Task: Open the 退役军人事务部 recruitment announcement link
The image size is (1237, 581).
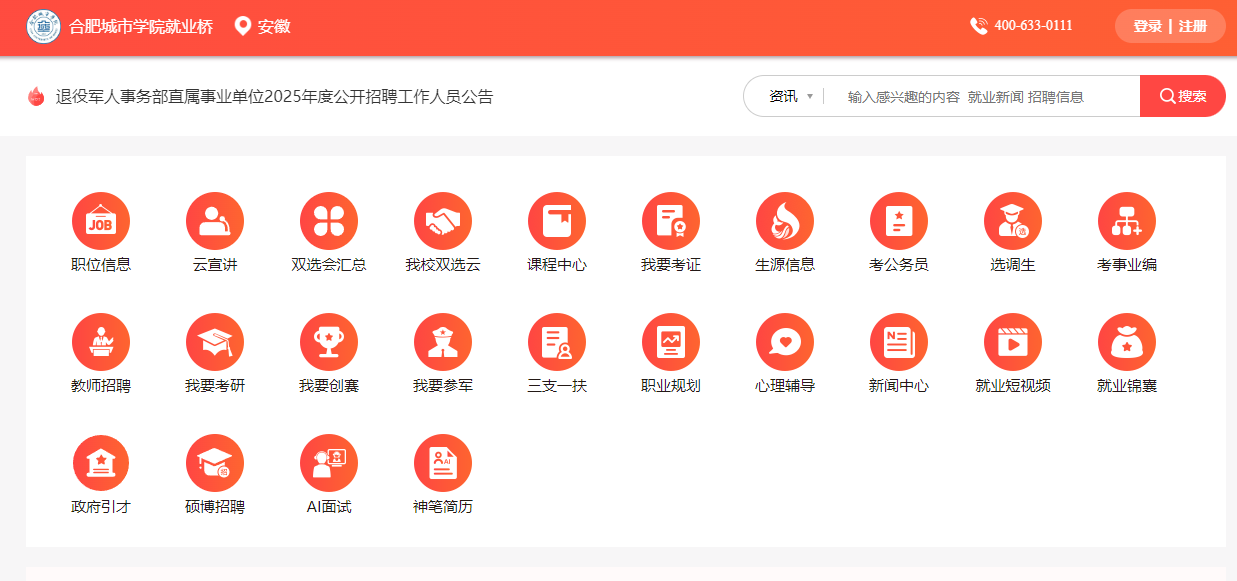Action: click(274, 97)
